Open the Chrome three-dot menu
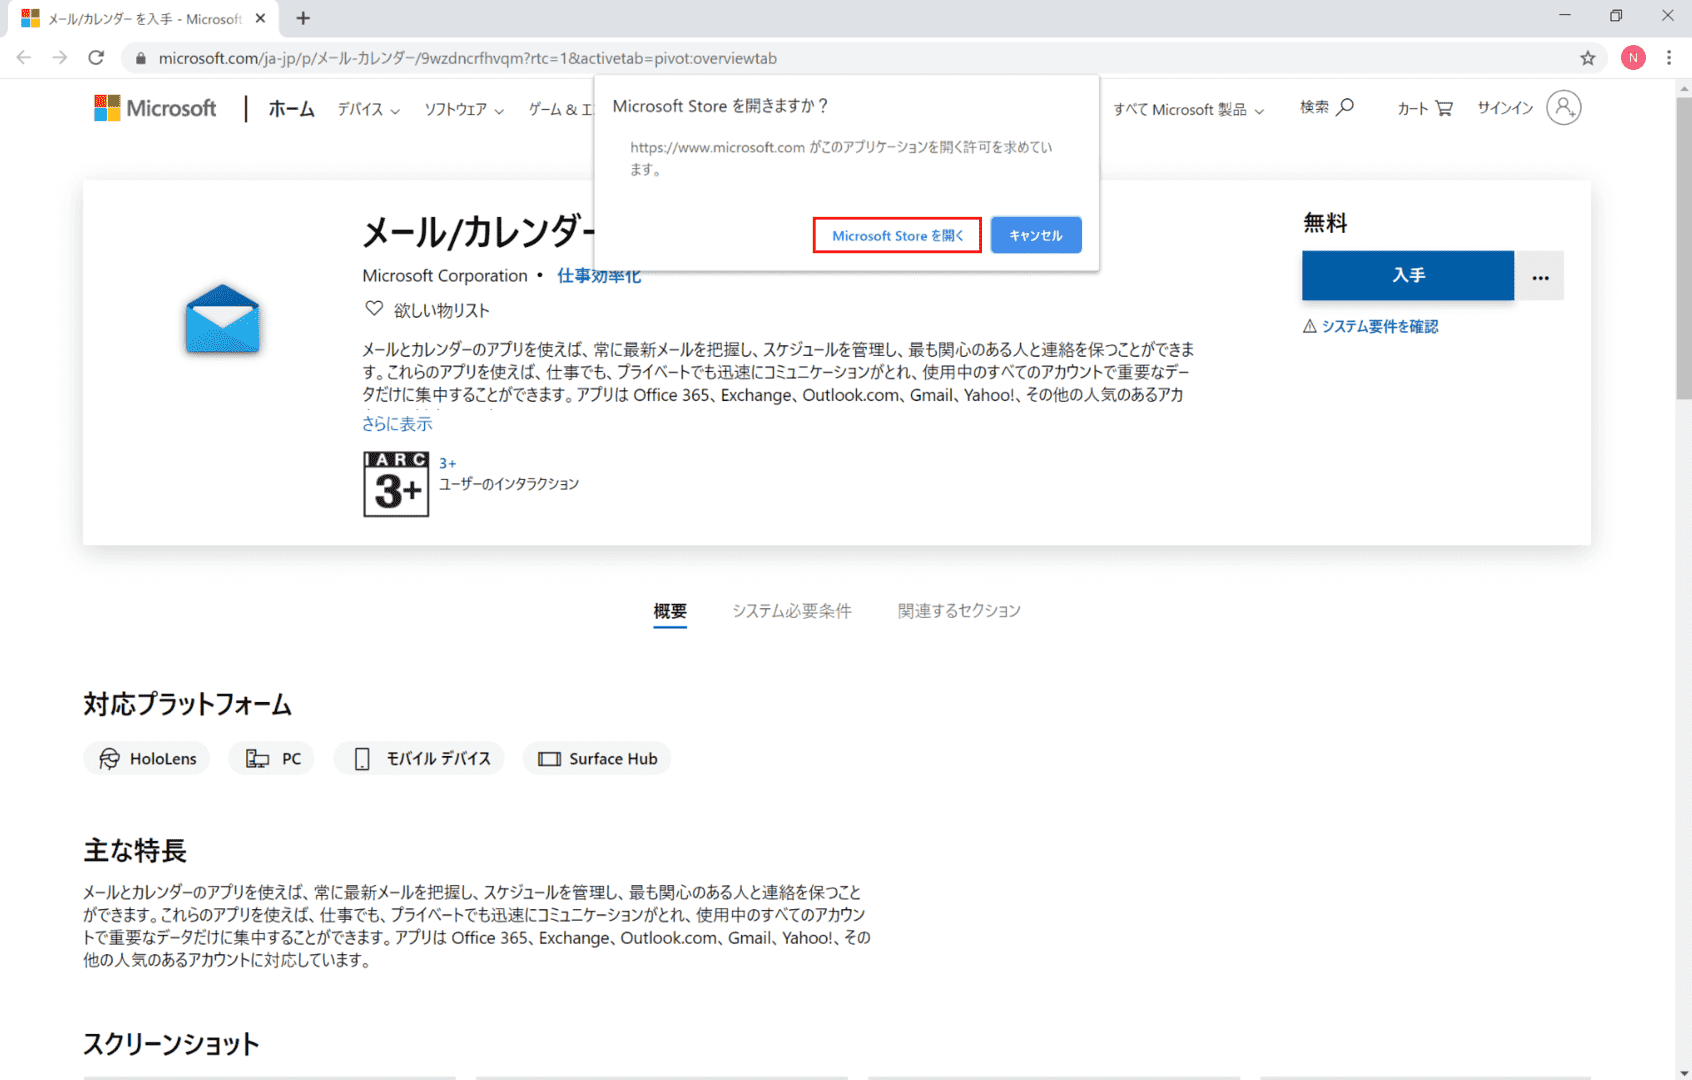The width and height of the screenshot is (1692, 1080). coord(1669,58)
